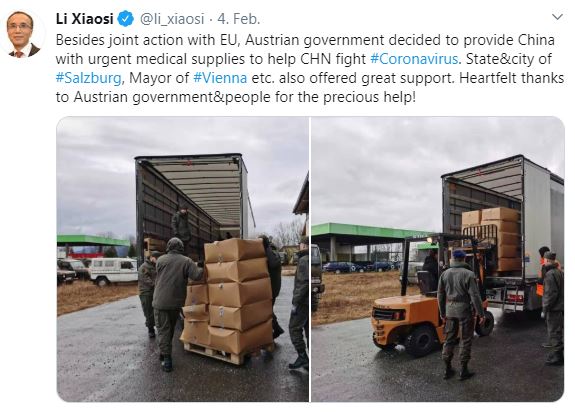
Task: Click the soldier beside the forklift
Action: tap(459, 314)
